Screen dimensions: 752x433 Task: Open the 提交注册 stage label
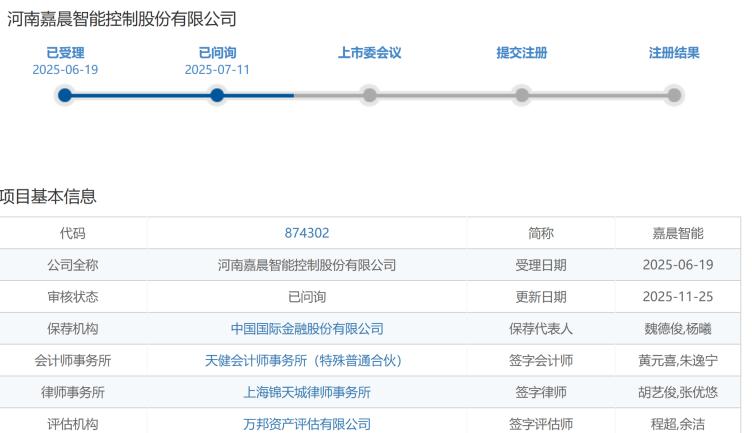point(522,53)
